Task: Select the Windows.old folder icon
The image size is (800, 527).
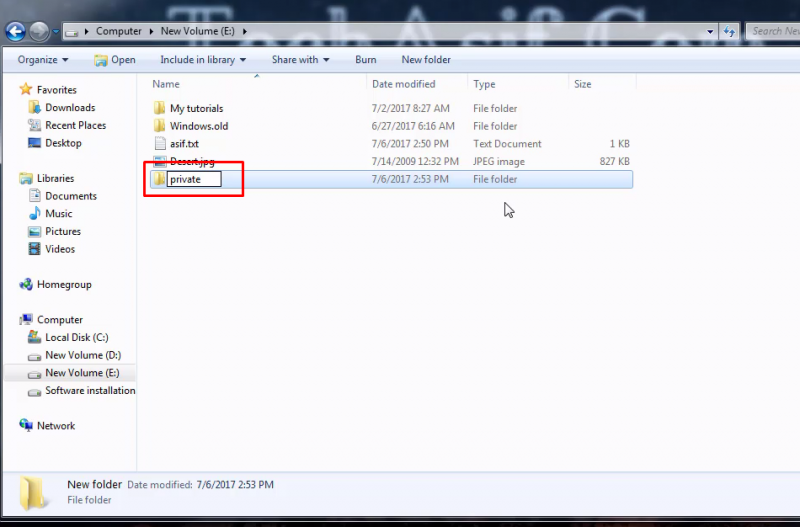Action: (160, 126)
